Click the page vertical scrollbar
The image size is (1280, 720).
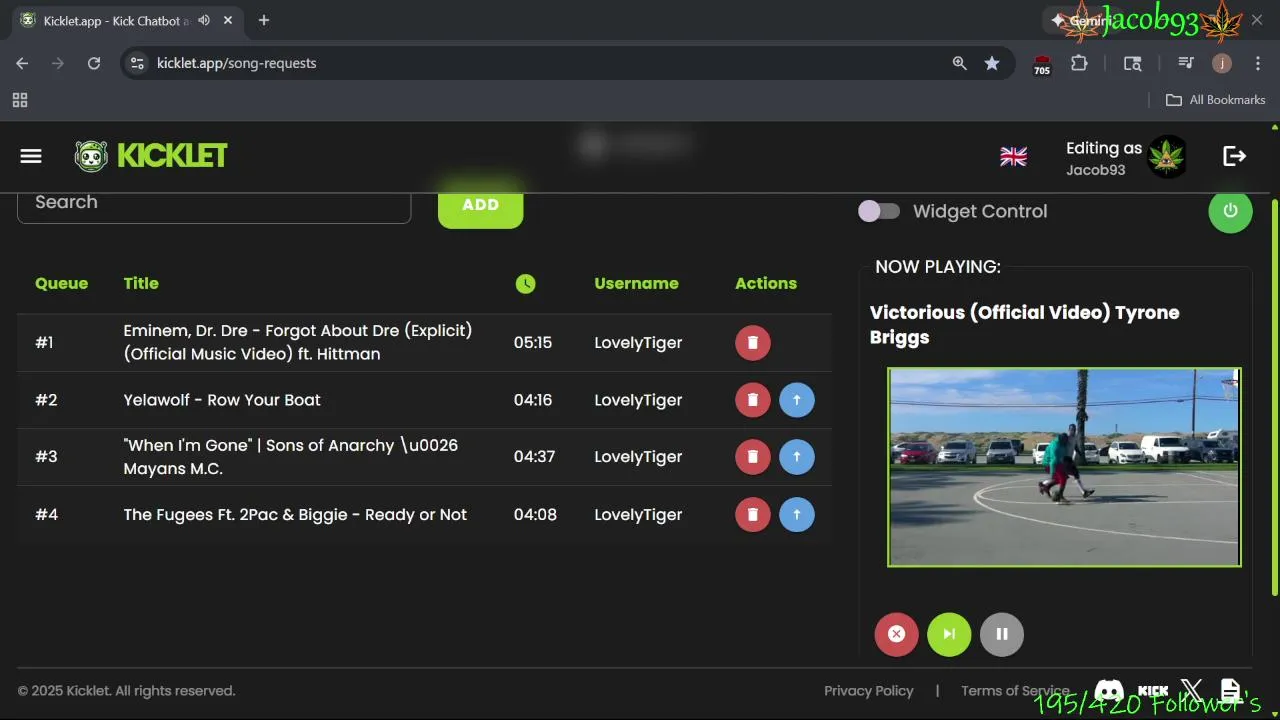pyautogui.click(x=1274, y=397)
